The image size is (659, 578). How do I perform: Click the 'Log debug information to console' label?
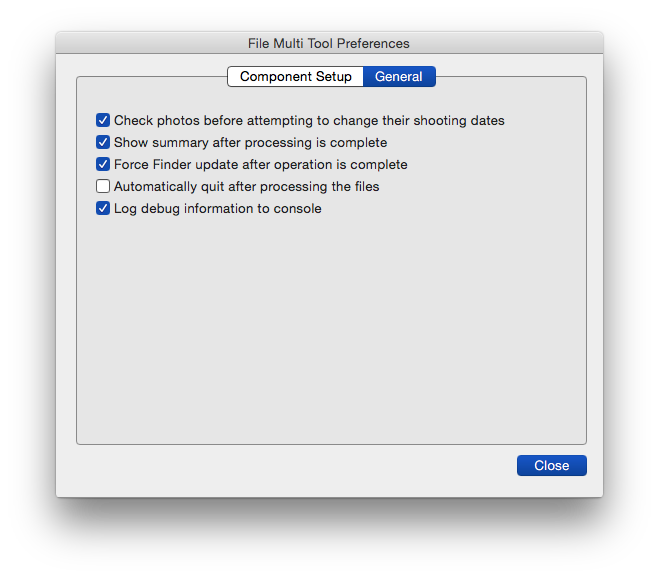tap(217, 208)
